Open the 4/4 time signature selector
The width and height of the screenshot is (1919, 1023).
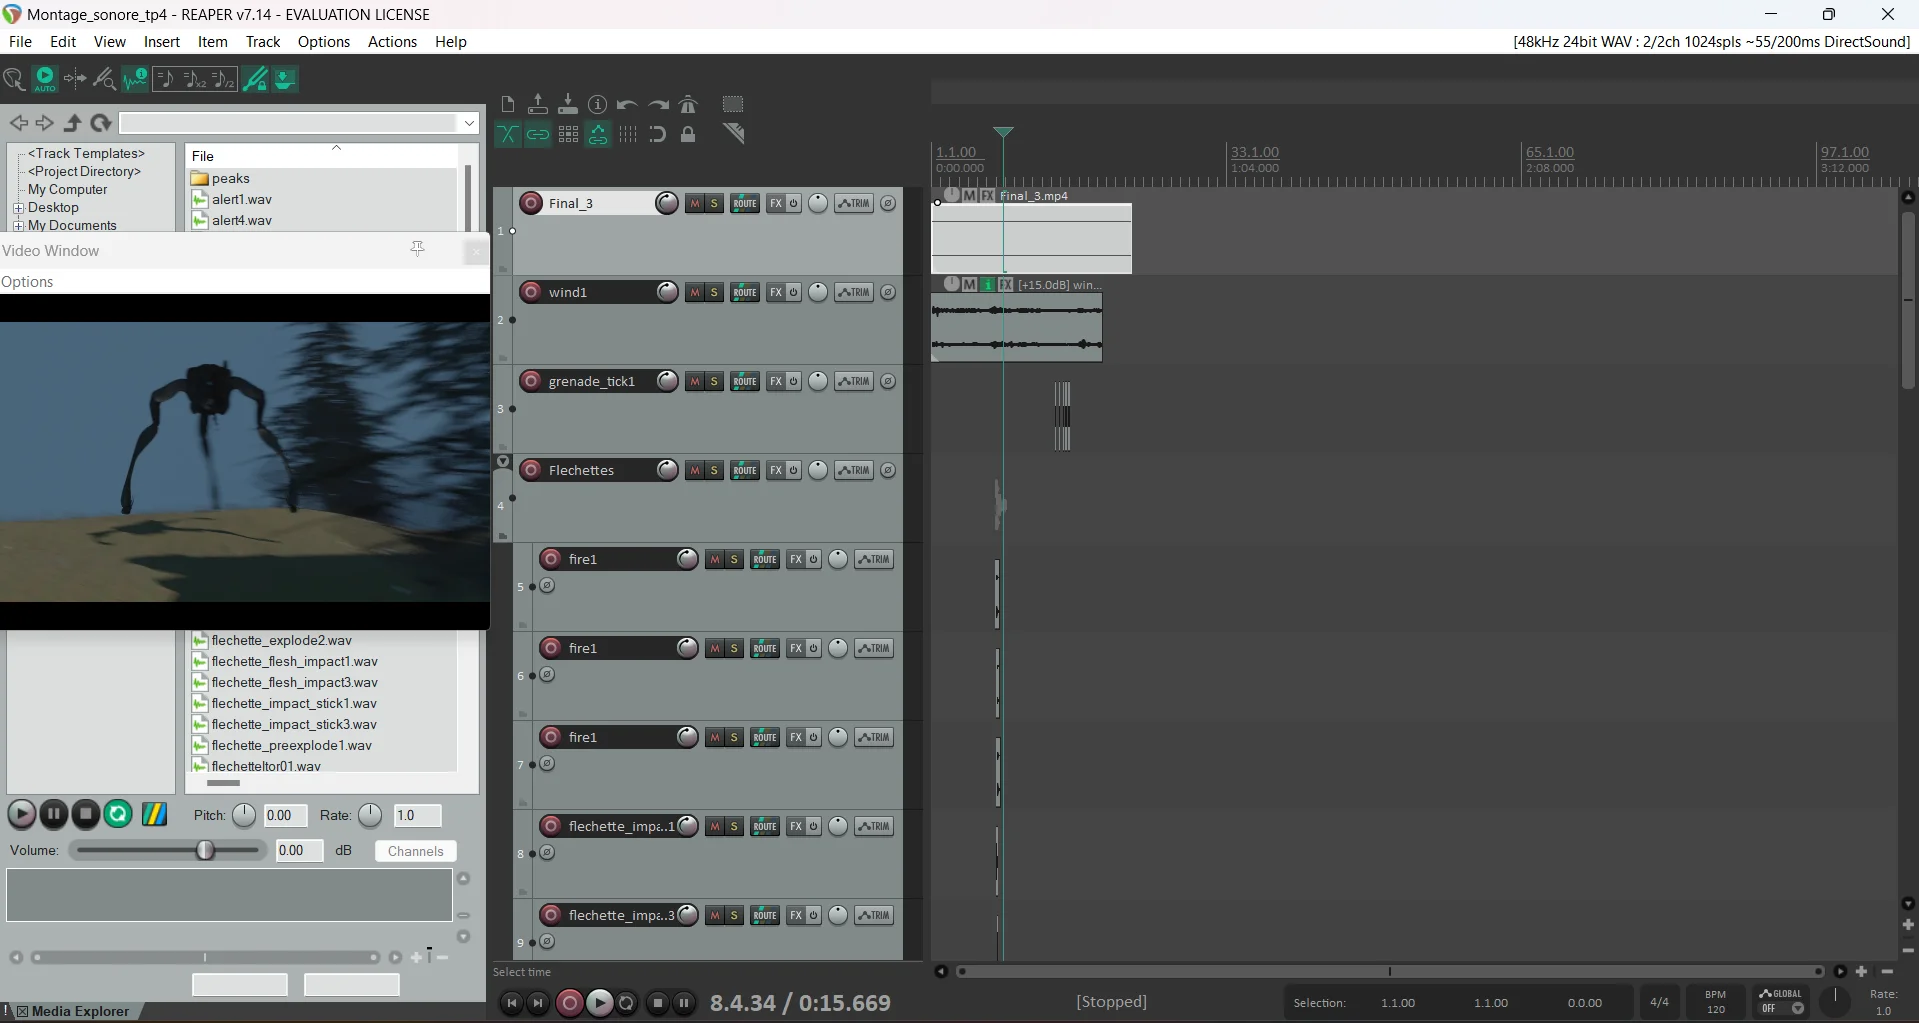(1659, 1001)
